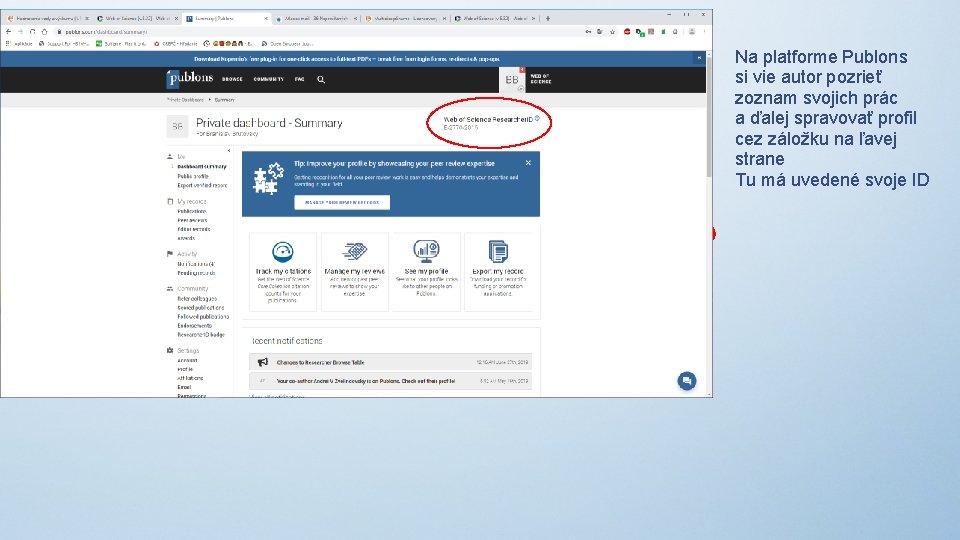The height and width of the screenshot is (540, 960).
Task: Open a new browser tab
Action: point(547,18)
